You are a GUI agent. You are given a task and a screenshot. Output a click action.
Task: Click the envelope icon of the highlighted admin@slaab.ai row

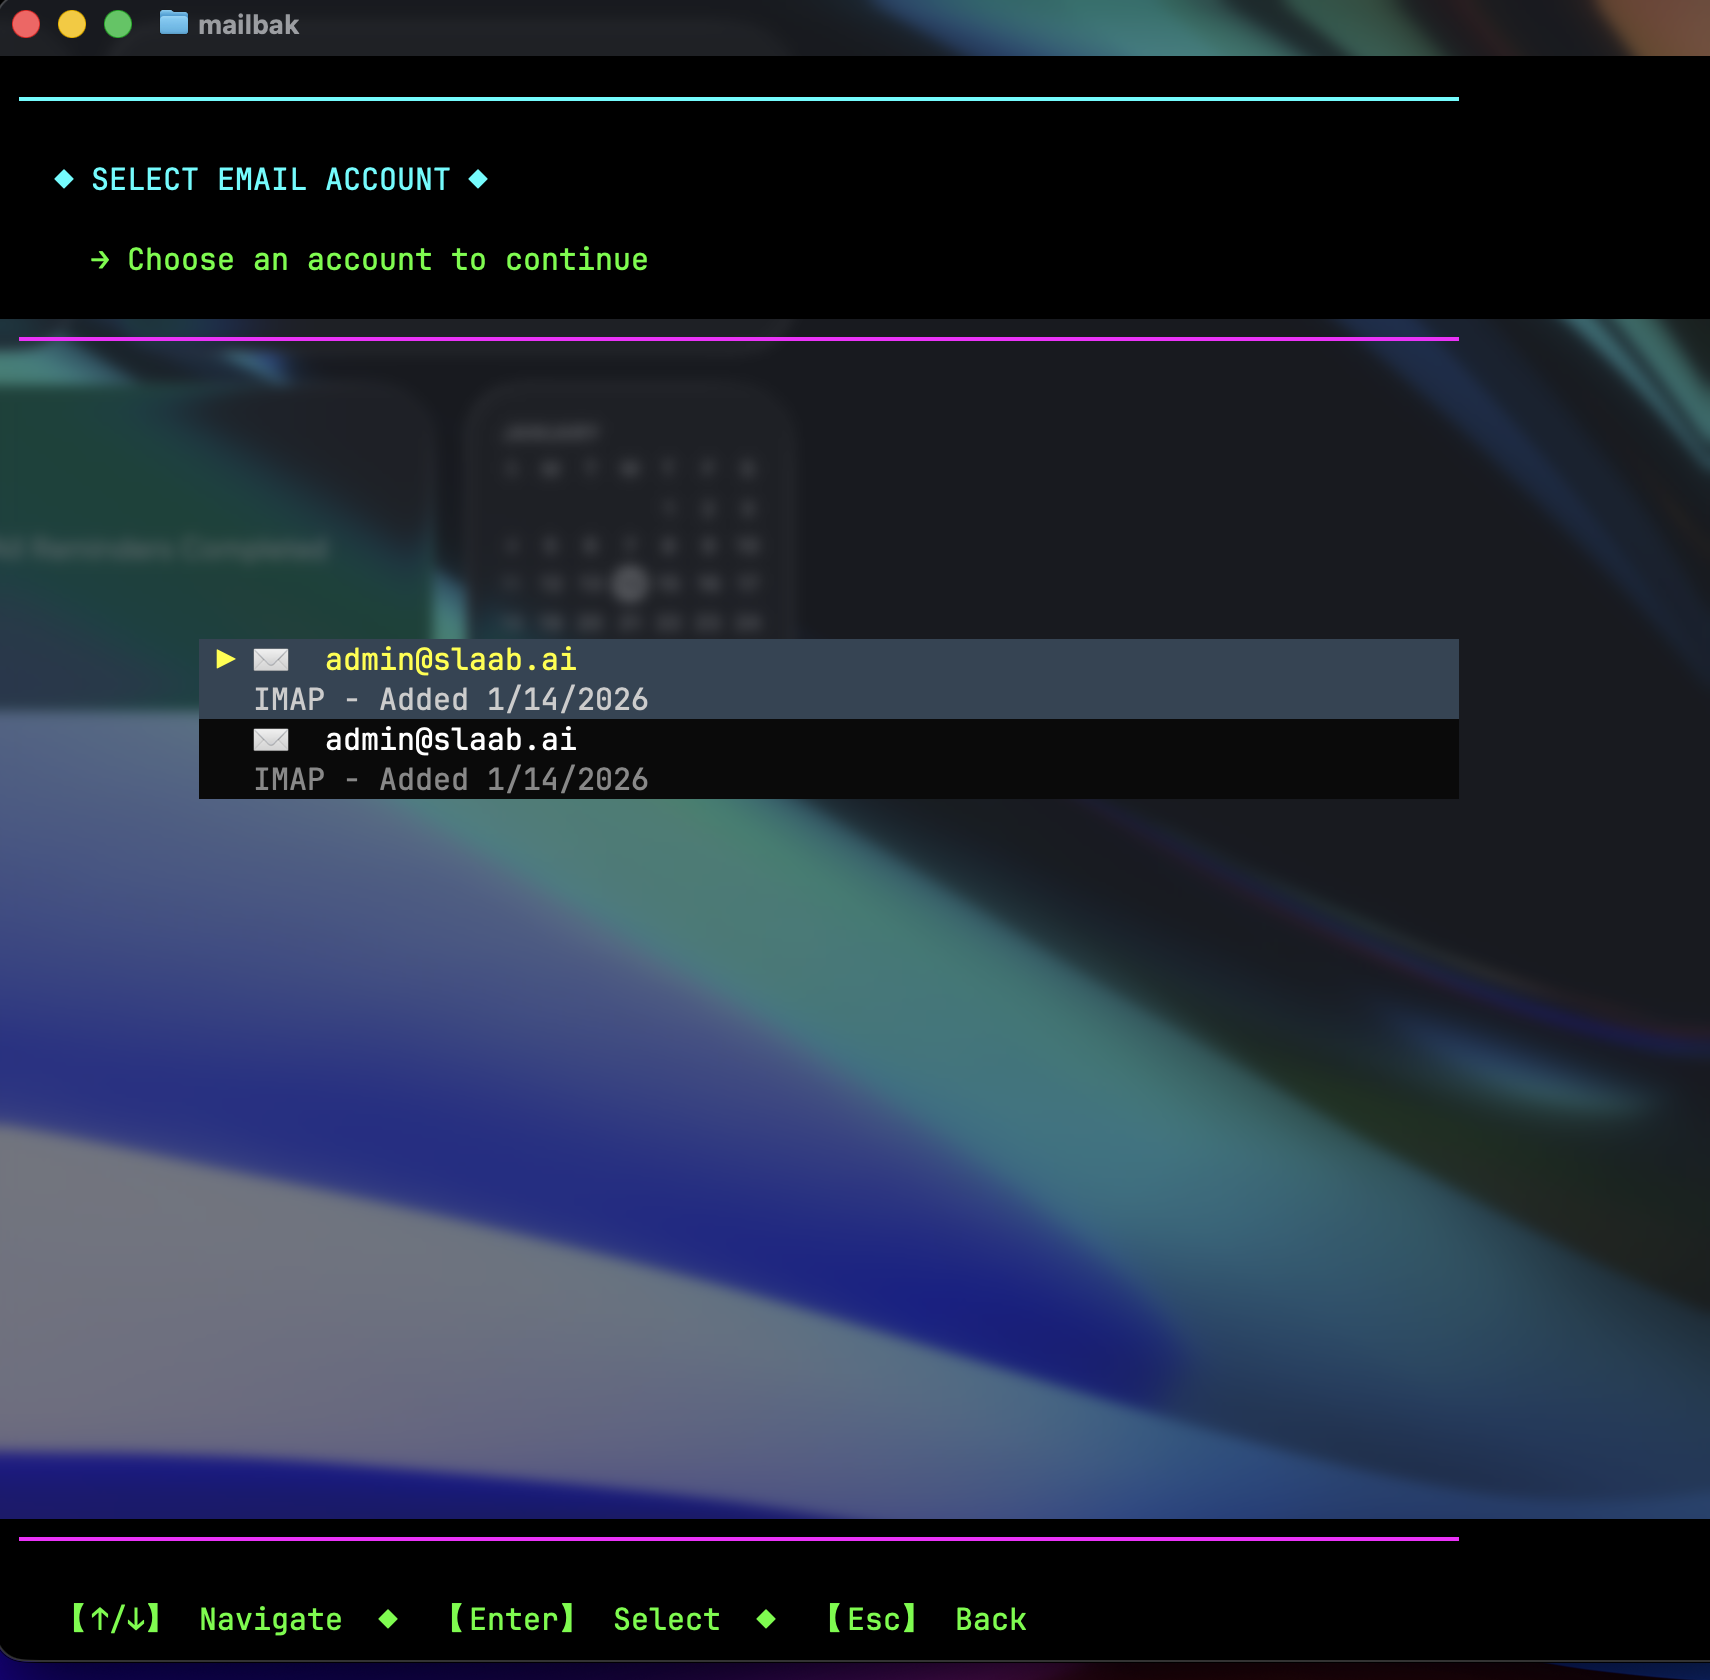pyautogui.click(x=271, y=660)
